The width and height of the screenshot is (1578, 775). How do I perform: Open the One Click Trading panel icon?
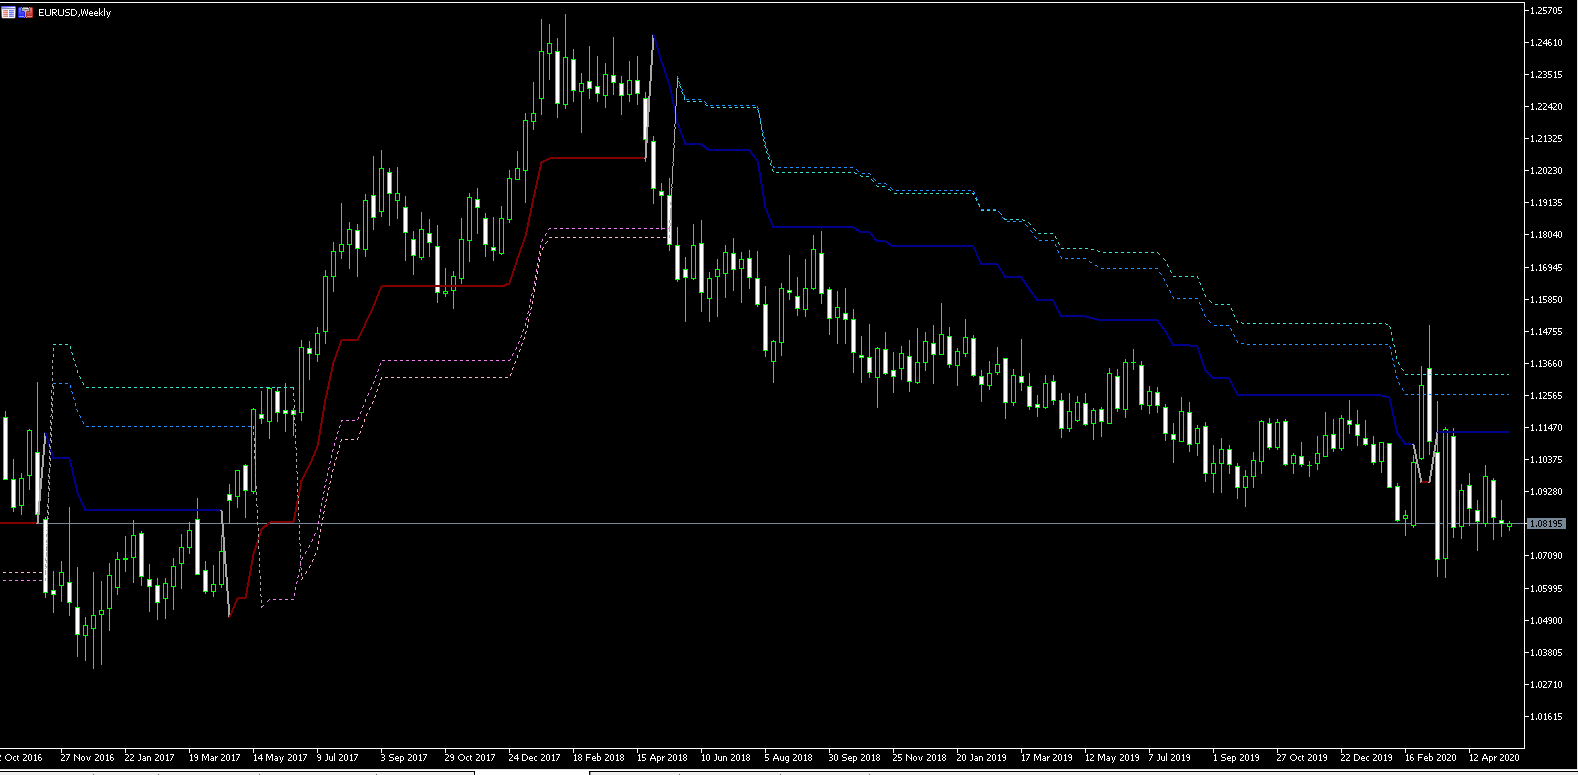click(26, 12)
